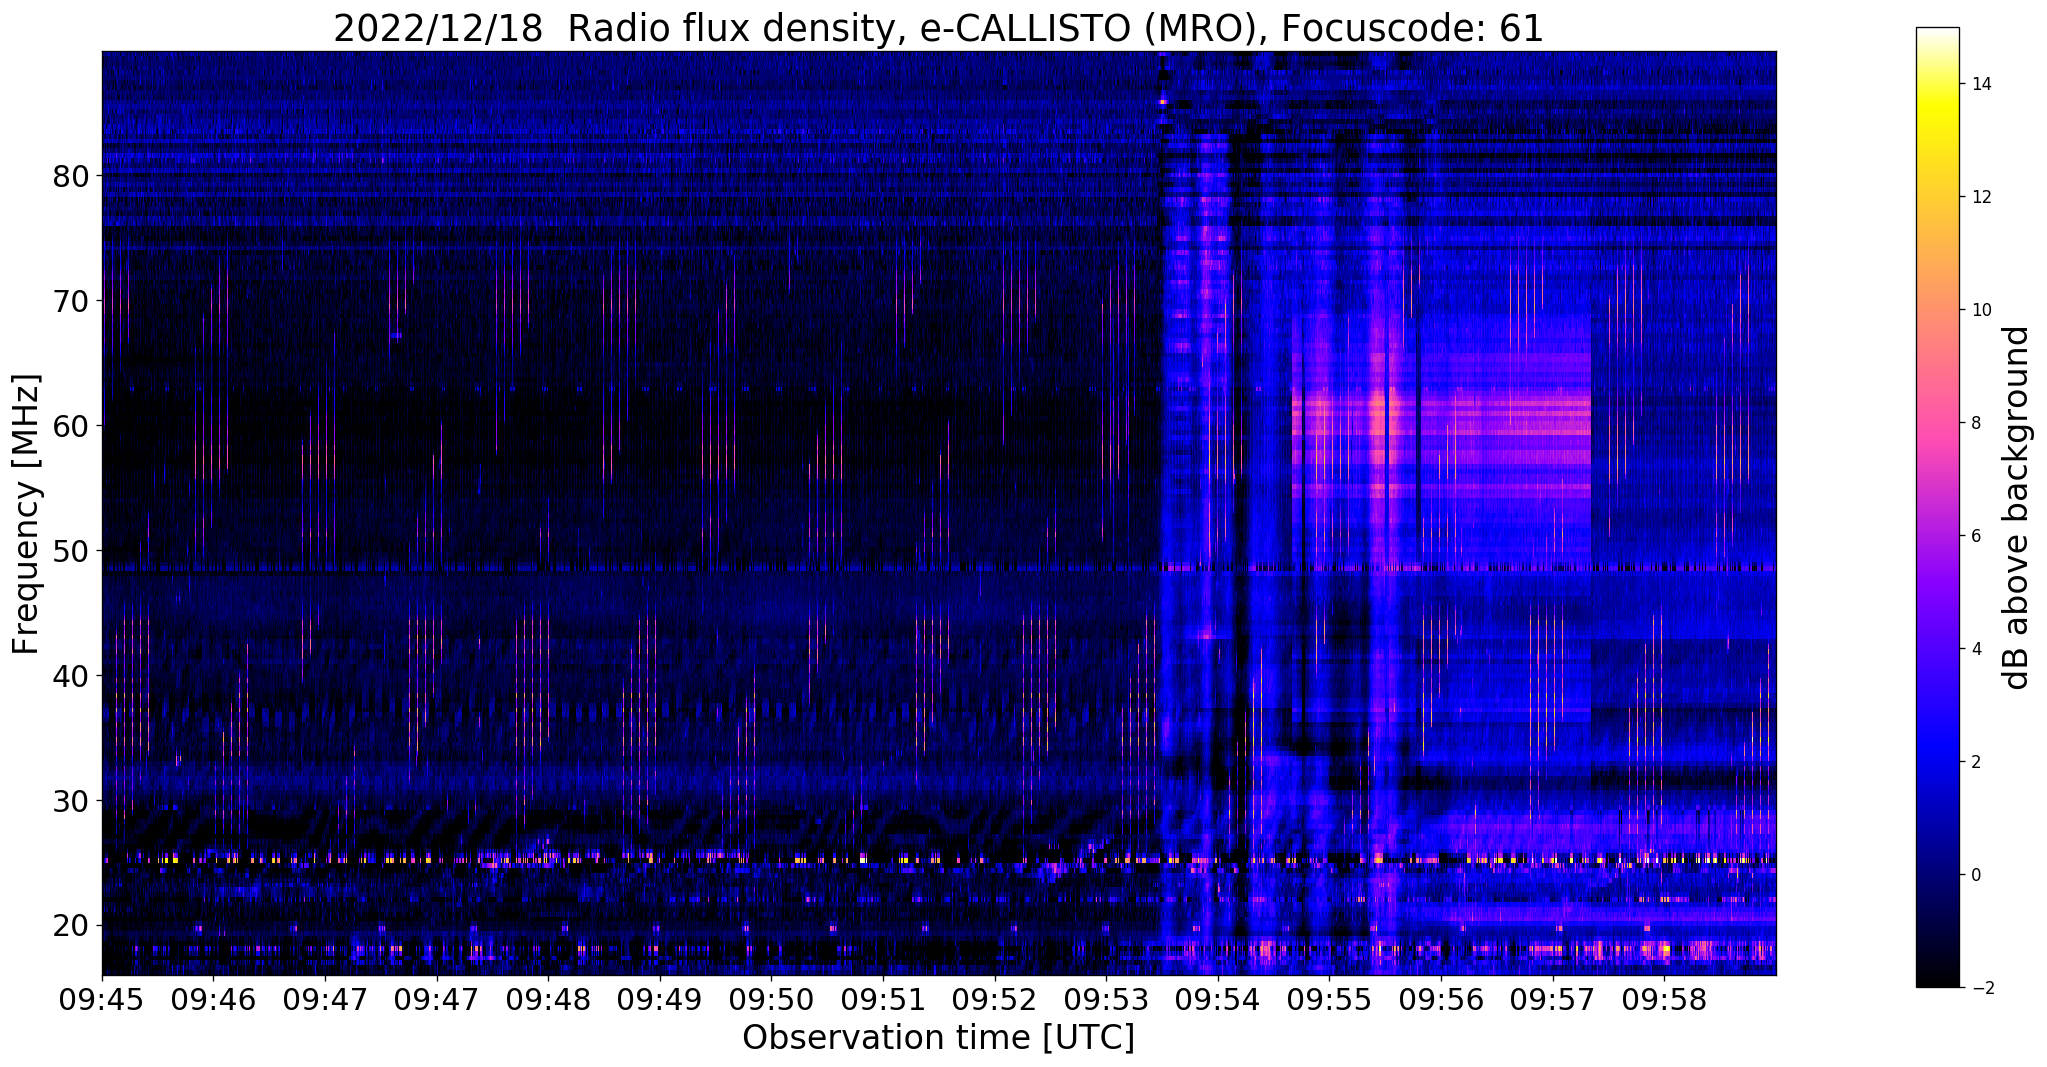Click the 40 MHz y-axis tick label
Image resolution: width=2047 pixels, height=1067 pixels.
[71, 676]
